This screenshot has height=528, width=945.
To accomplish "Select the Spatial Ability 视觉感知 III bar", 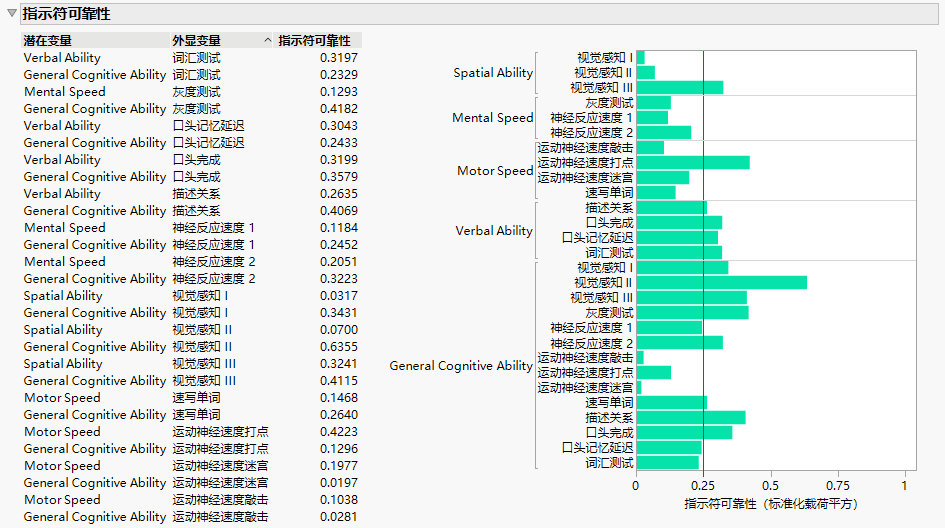I will (680, 87).
